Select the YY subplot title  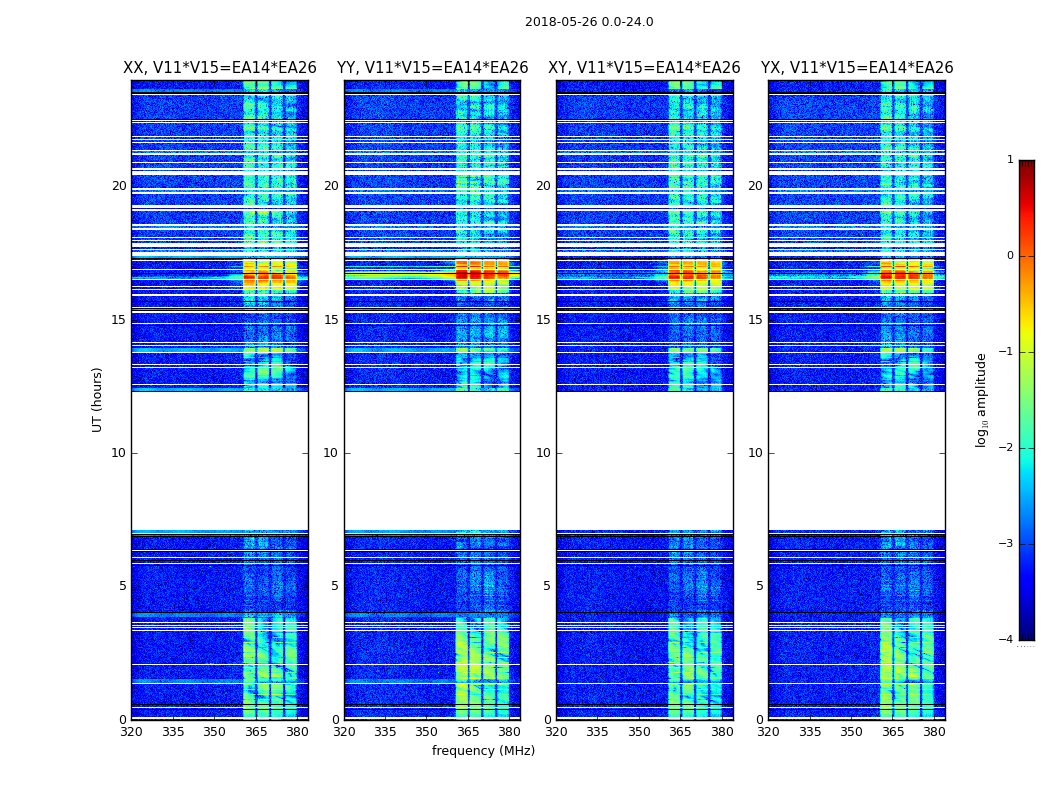pos(432,68)
